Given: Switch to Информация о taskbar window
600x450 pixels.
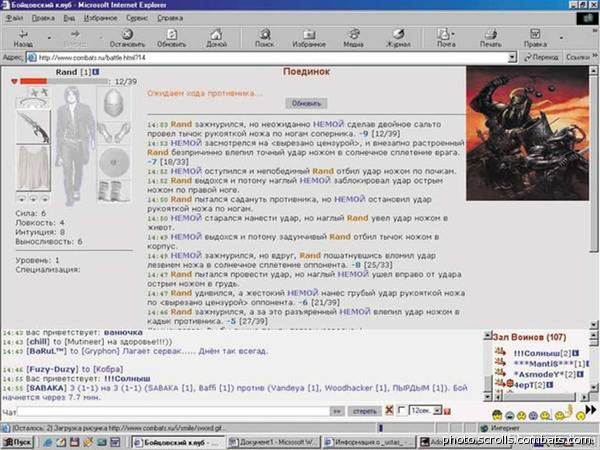Looking at the screenshot, I should (x=368, y=442).
